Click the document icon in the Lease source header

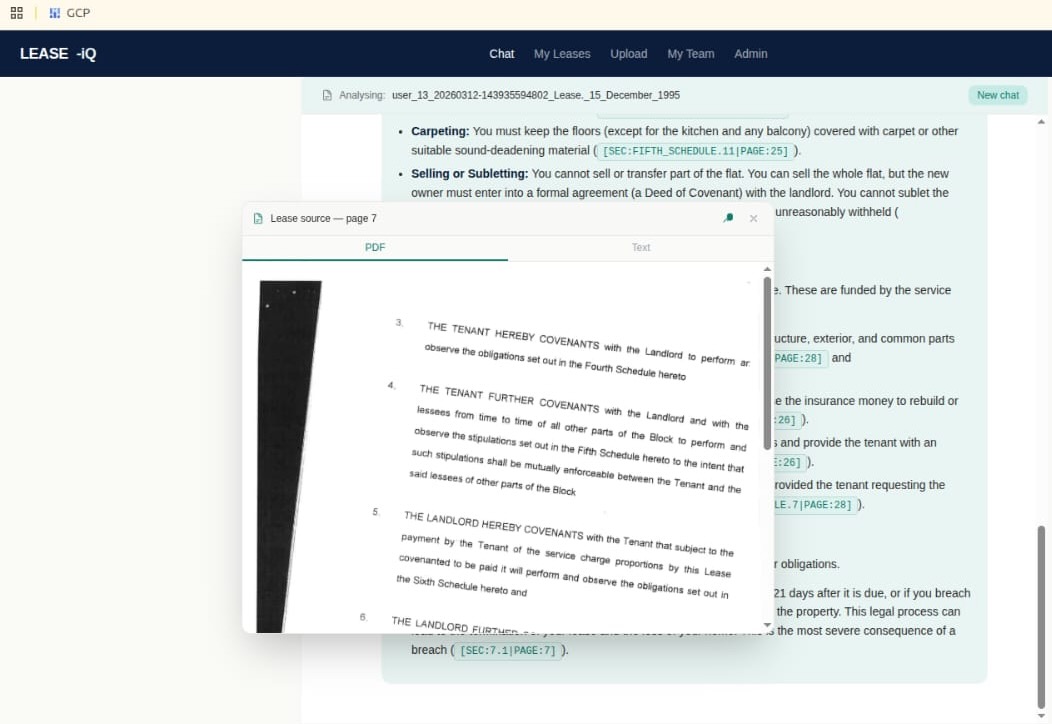tap(258, 218)
